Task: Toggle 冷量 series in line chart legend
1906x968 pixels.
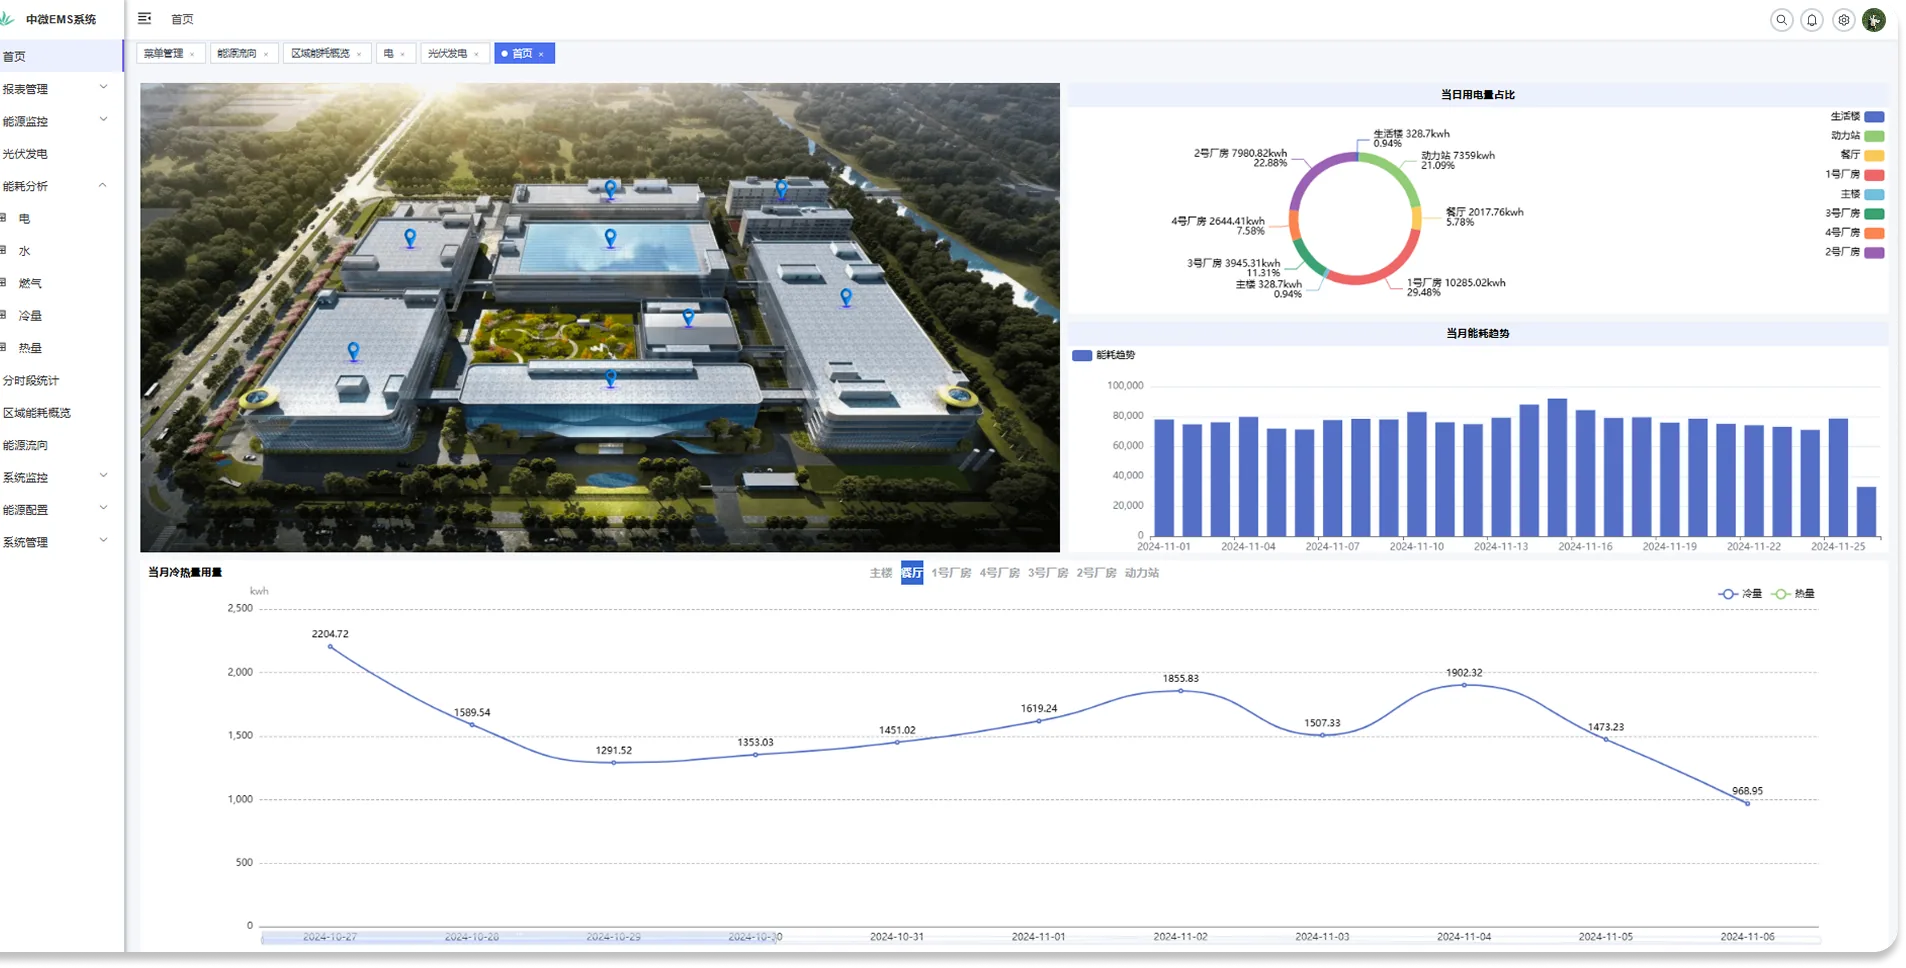Action: click(x=1740, y=594)
